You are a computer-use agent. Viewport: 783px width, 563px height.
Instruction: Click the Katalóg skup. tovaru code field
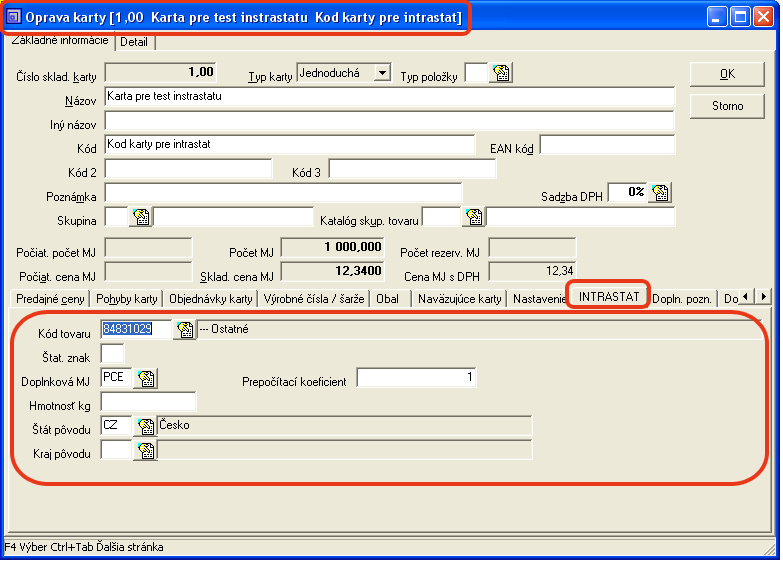(441, 217)
